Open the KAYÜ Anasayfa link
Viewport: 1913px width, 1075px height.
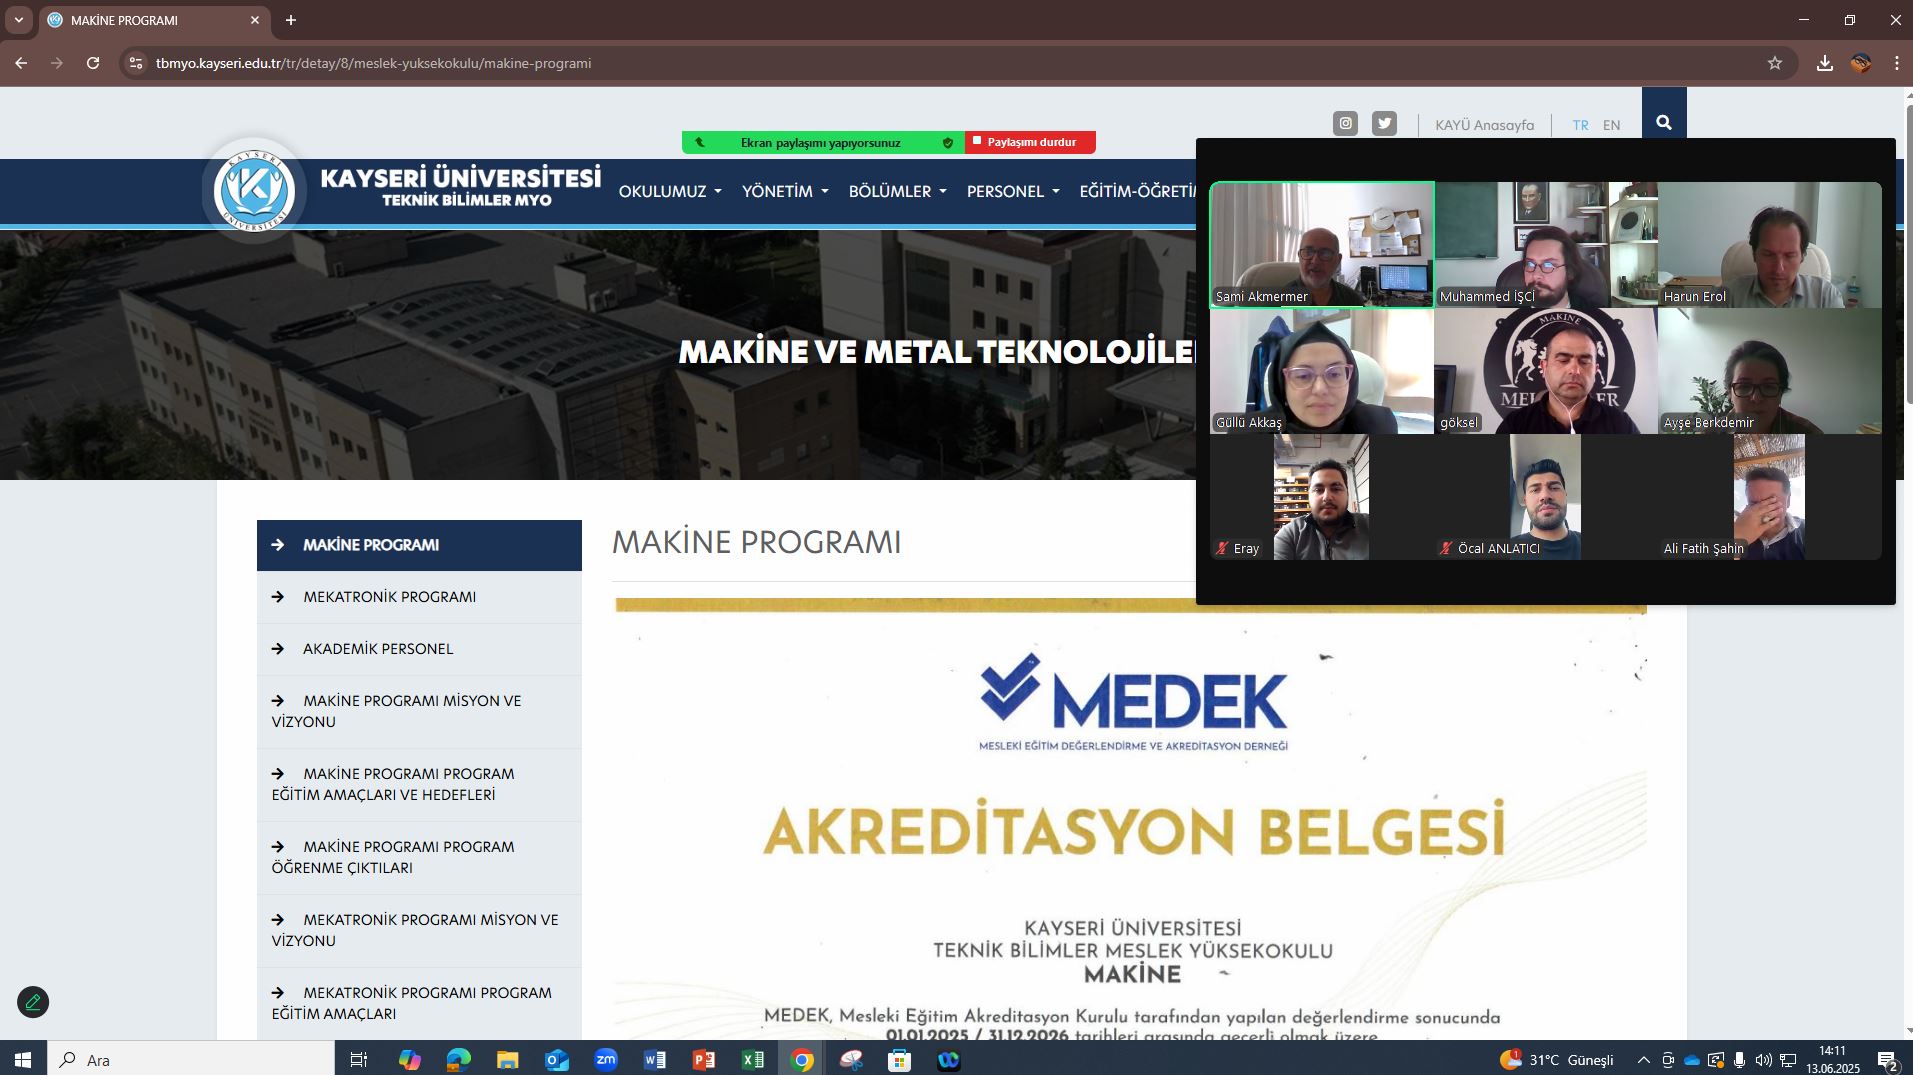[x=1484, y=125]
